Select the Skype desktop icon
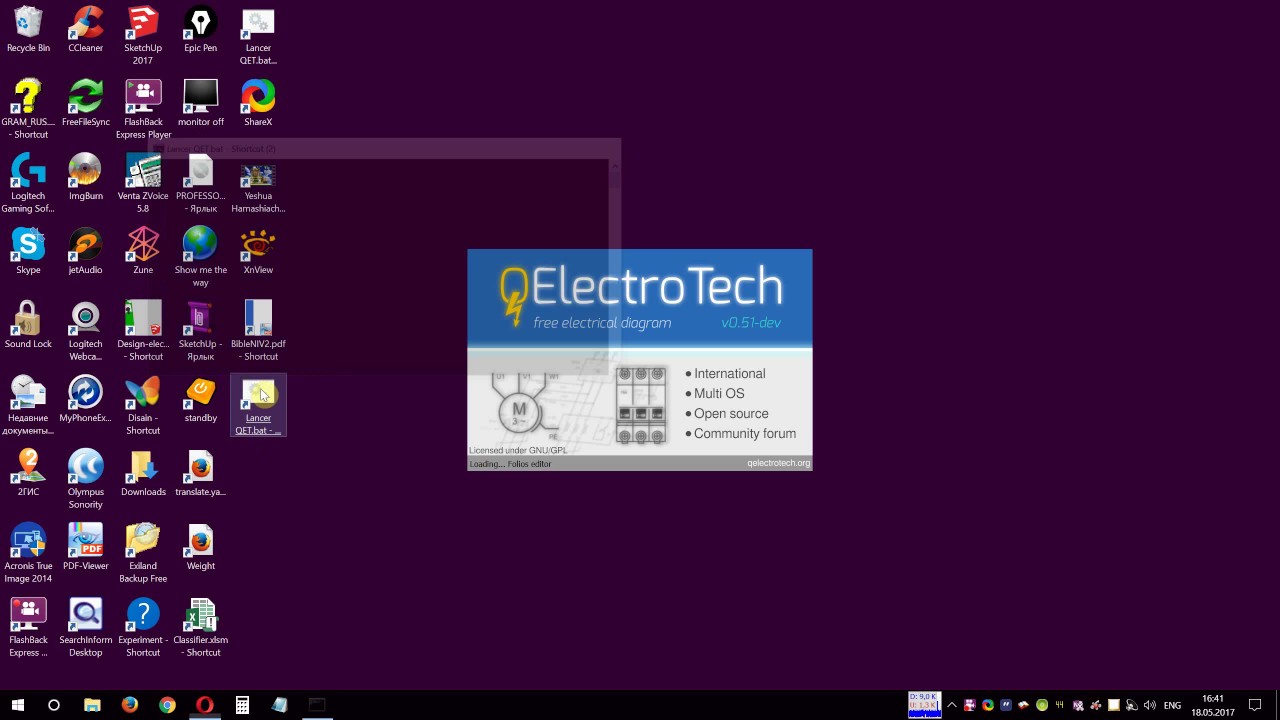 click(x=28, y=251)
